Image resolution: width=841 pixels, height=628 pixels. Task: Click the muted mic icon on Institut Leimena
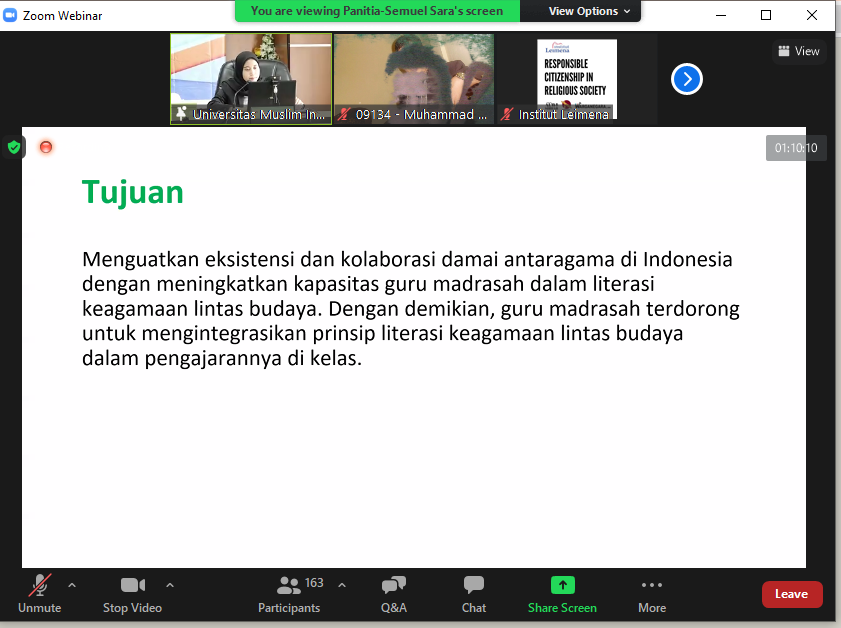506,114
